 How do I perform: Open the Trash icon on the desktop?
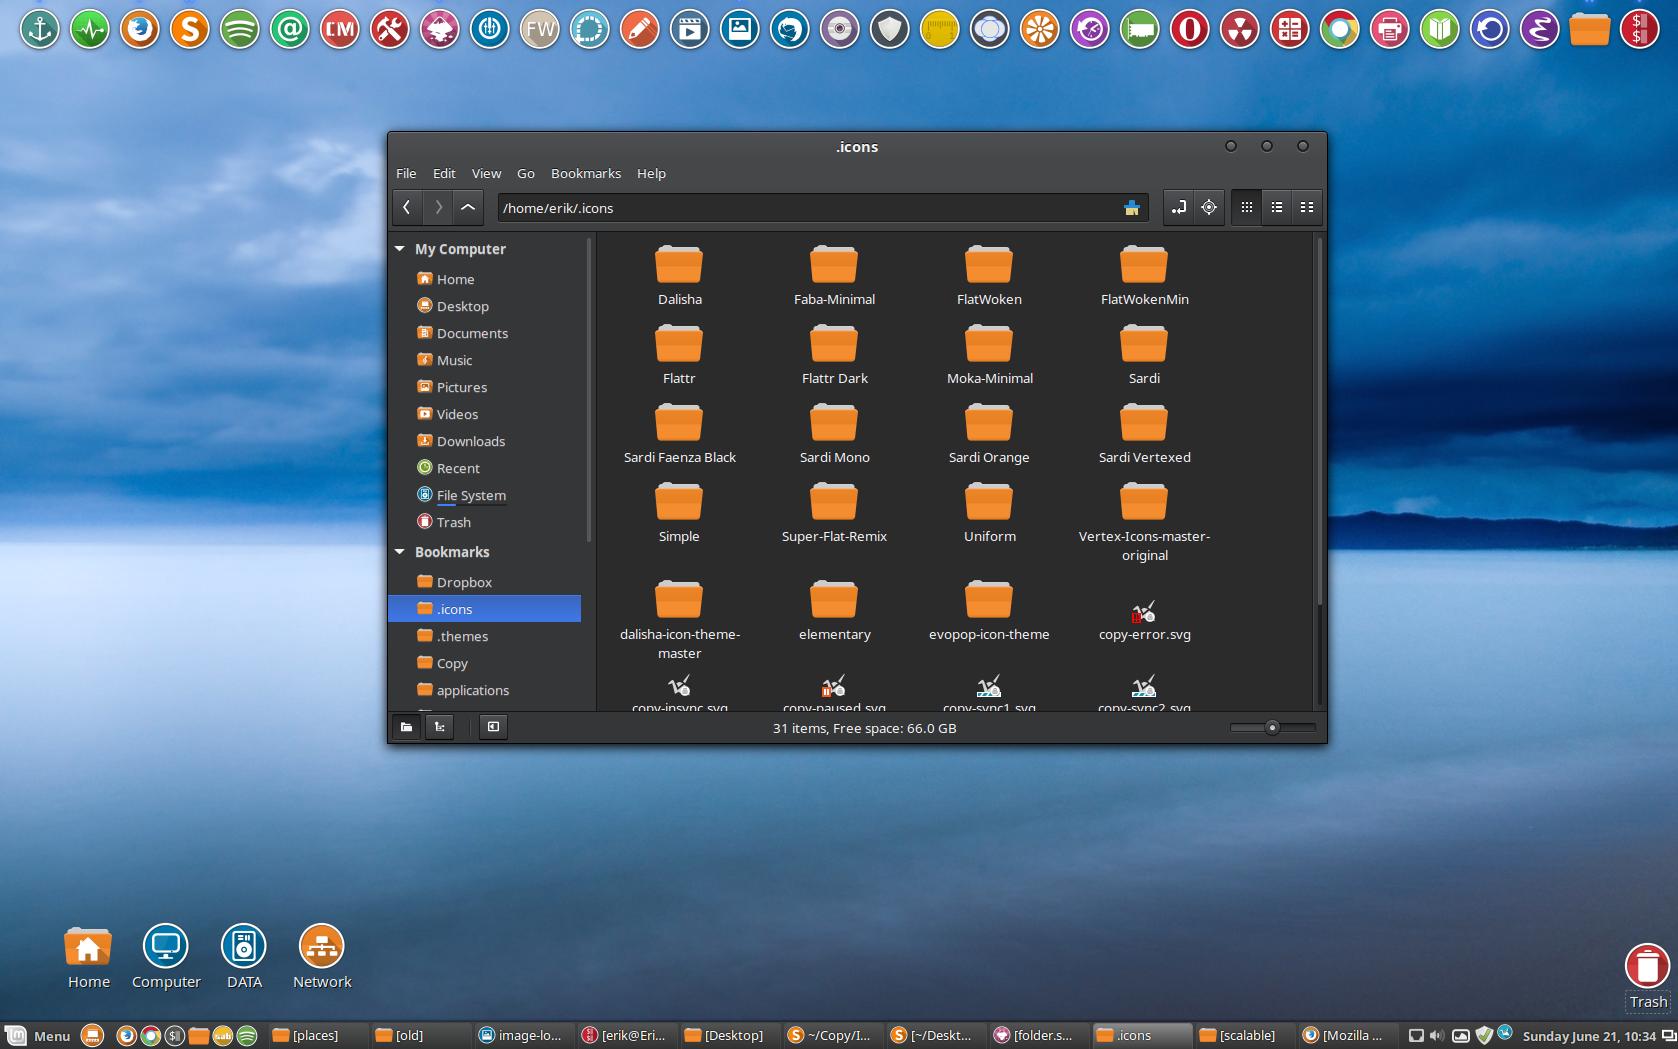(x=1647, y=968)
